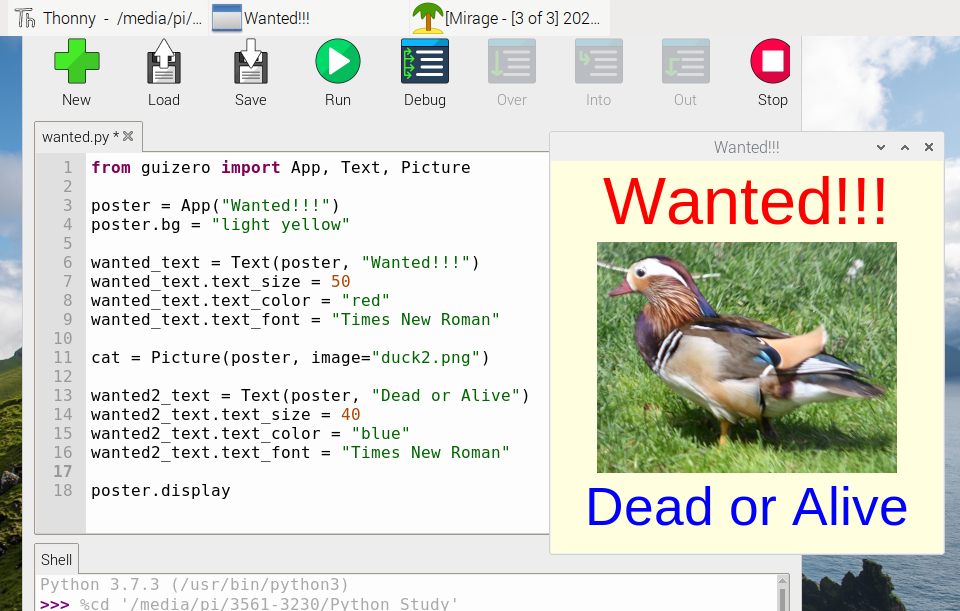Viewport: 960px width, 611px height.
Task: Click line number 17 in the gutter
Action: (x=62, y=471)
